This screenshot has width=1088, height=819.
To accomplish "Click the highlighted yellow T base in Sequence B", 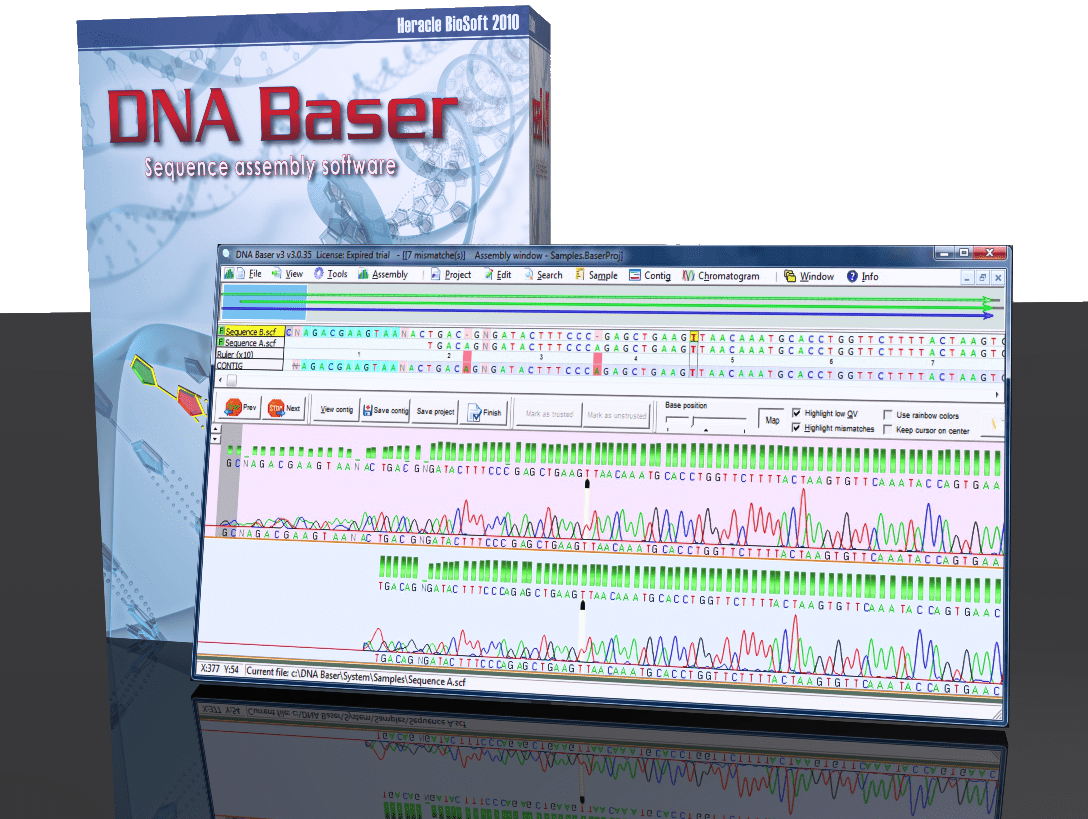I will [x=693, y=337].
